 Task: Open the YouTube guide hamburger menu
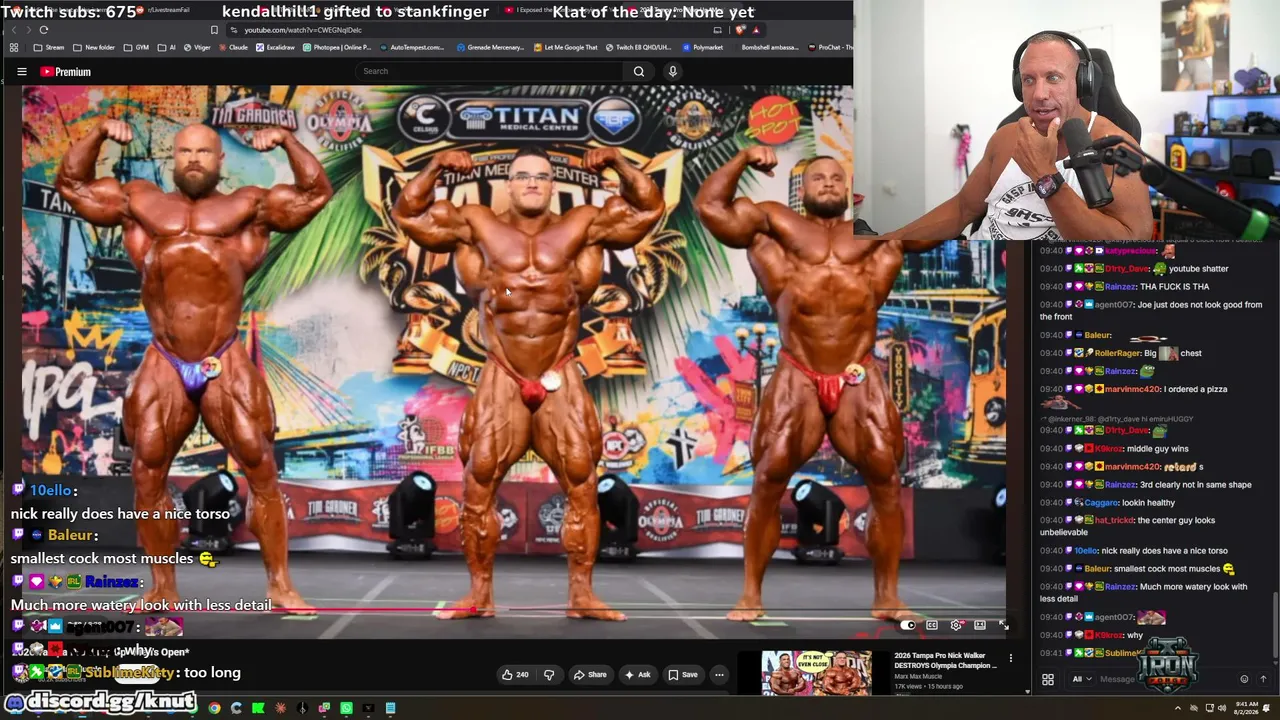21,72
